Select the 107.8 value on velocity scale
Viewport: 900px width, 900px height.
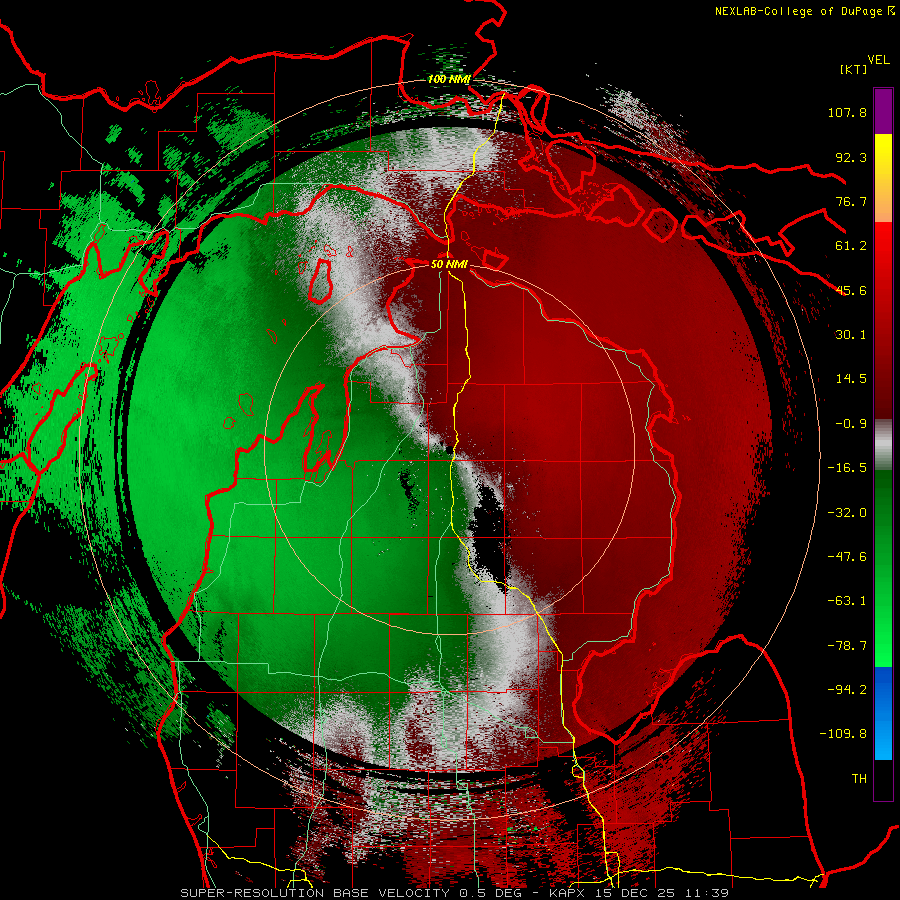point(847,112)
